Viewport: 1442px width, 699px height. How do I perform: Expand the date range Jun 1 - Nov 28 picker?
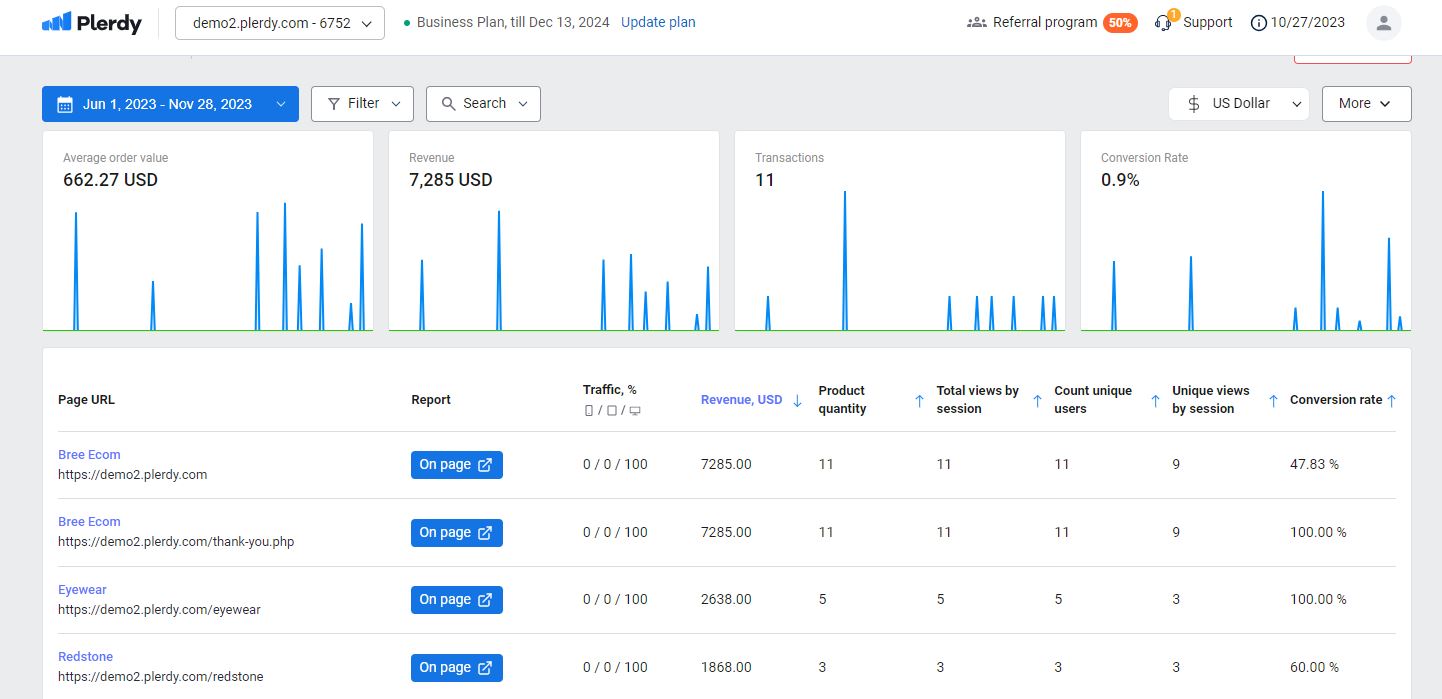click(170, 104)
